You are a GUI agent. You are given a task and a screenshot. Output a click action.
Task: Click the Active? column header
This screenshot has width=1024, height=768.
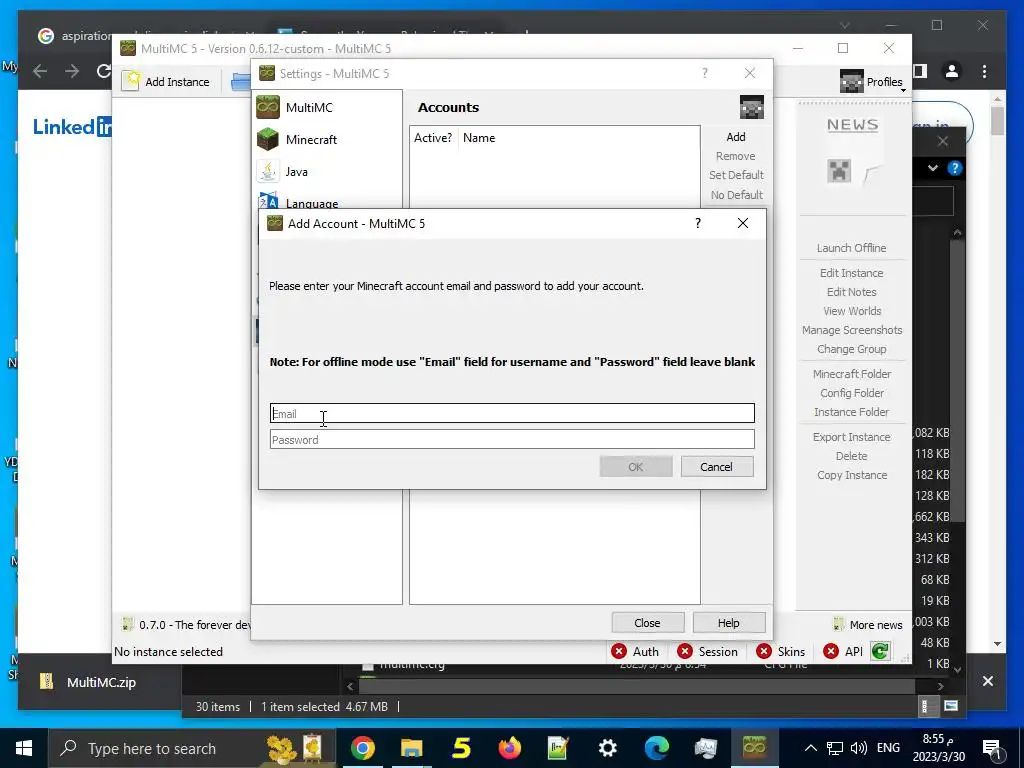(x=433, y=138)
